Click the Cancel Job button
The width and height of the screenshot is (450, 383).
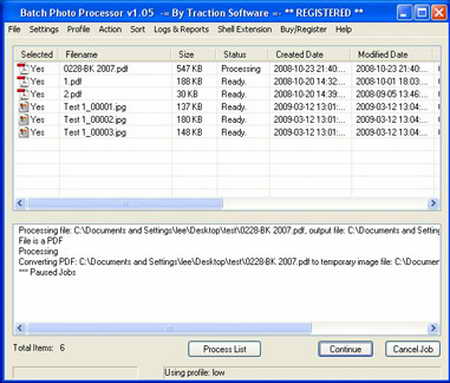pyautogui.click(x=413, y=349)
